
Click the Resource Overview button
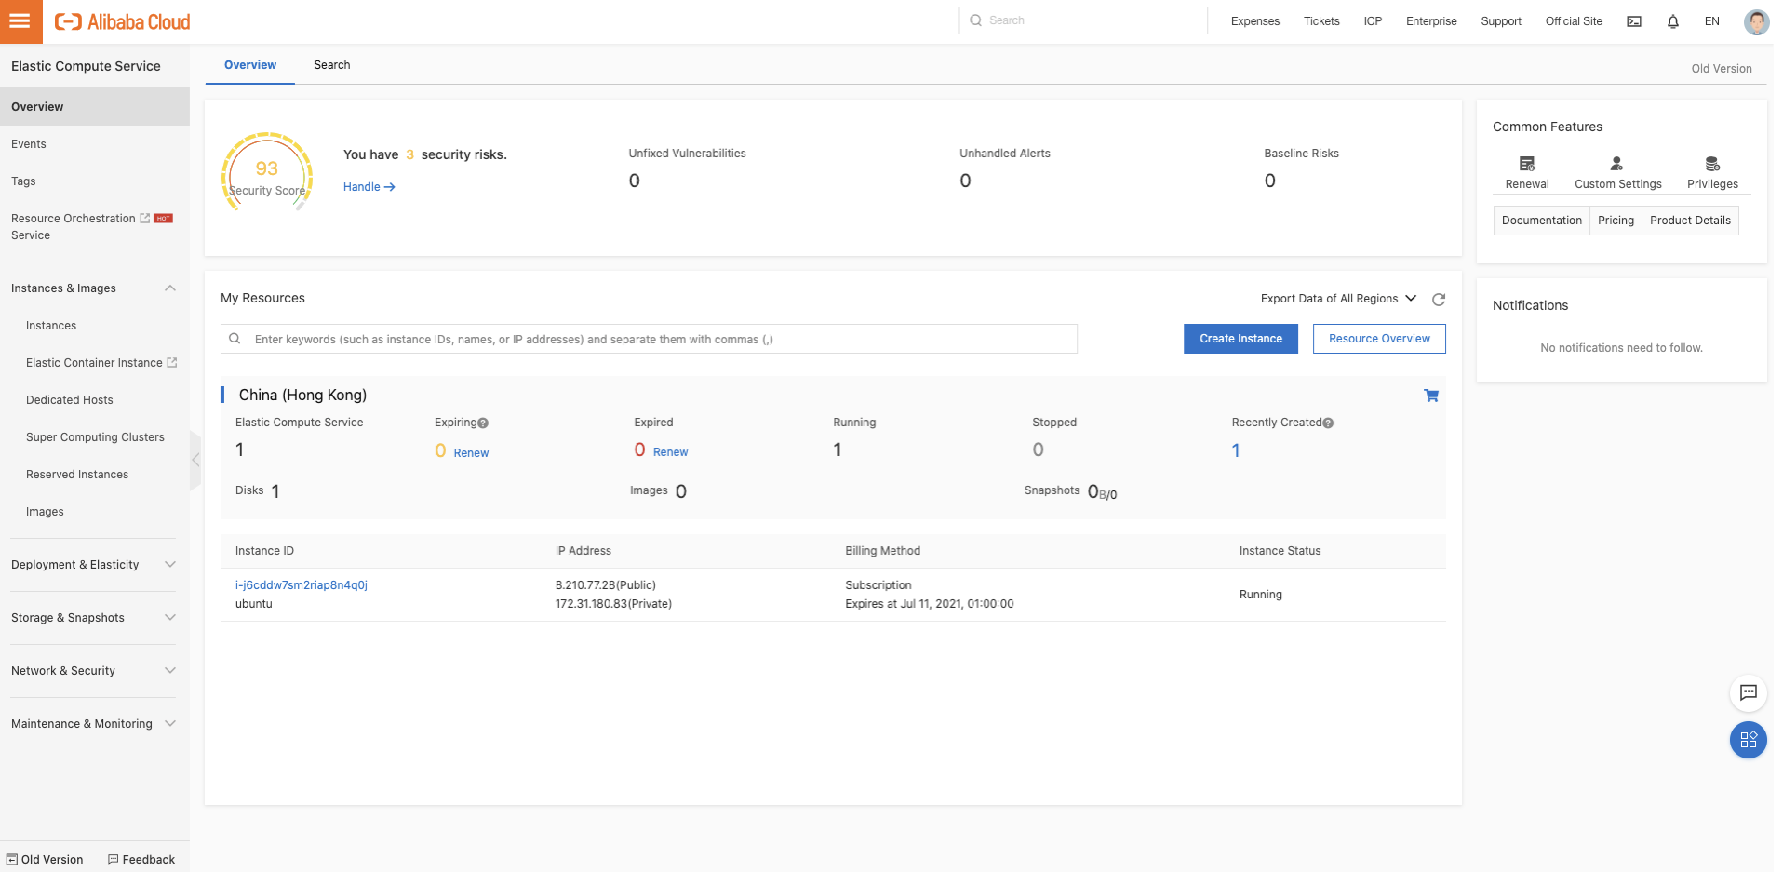tap(1379, 339)
